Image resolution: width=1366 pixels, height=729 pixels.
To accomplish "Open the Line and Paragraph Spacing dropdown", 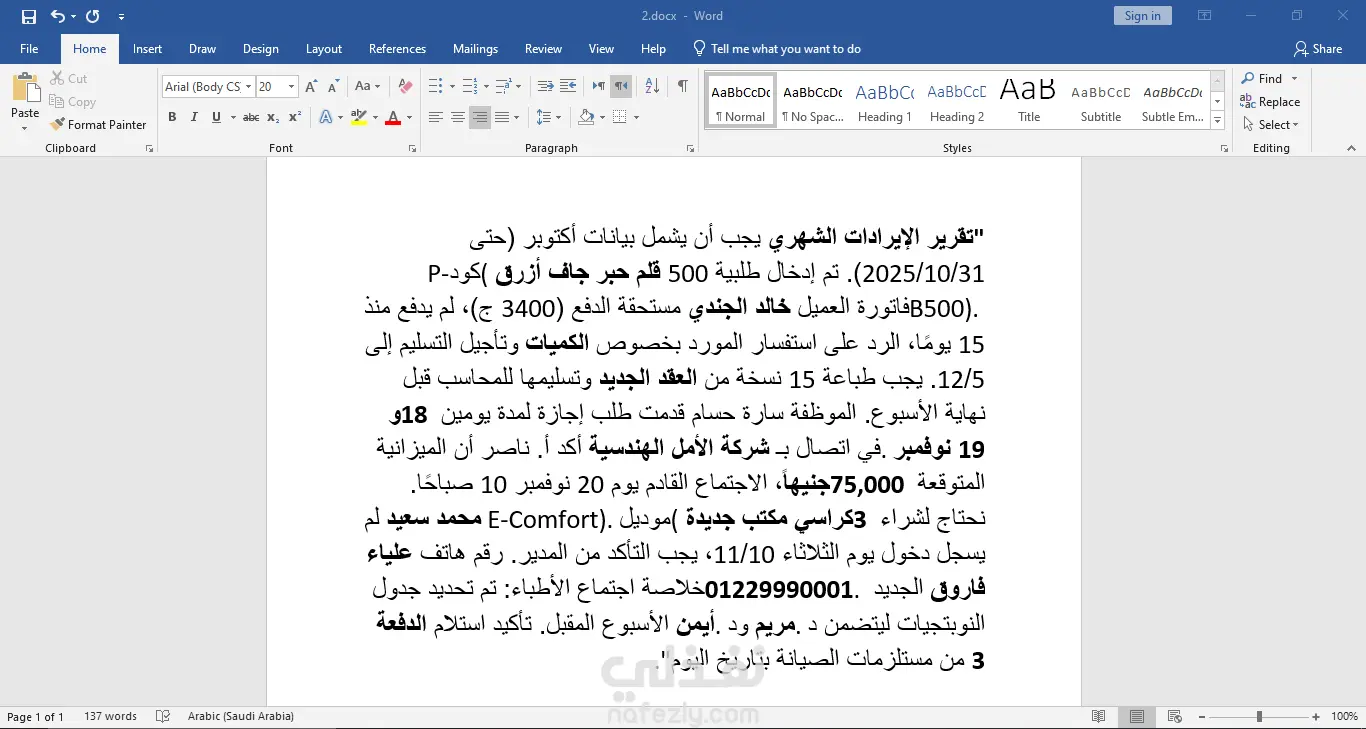I will [549, 117].
